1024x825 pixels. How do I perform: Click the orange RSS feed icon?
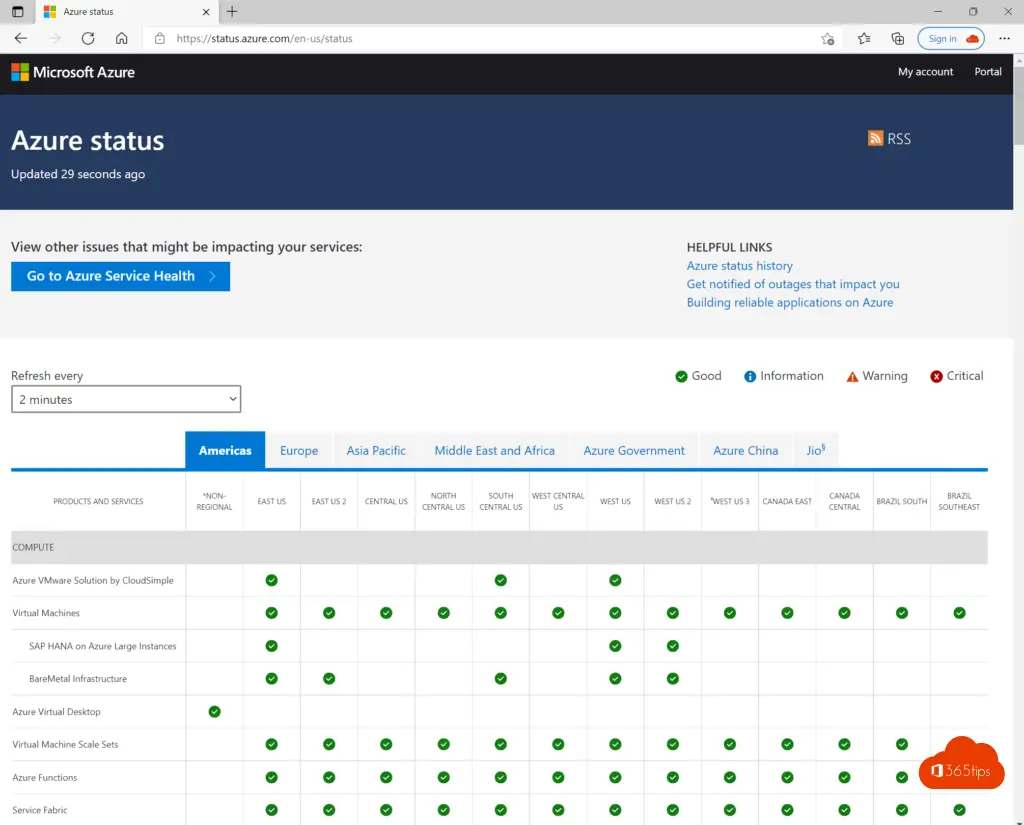(x=875, y=139)
